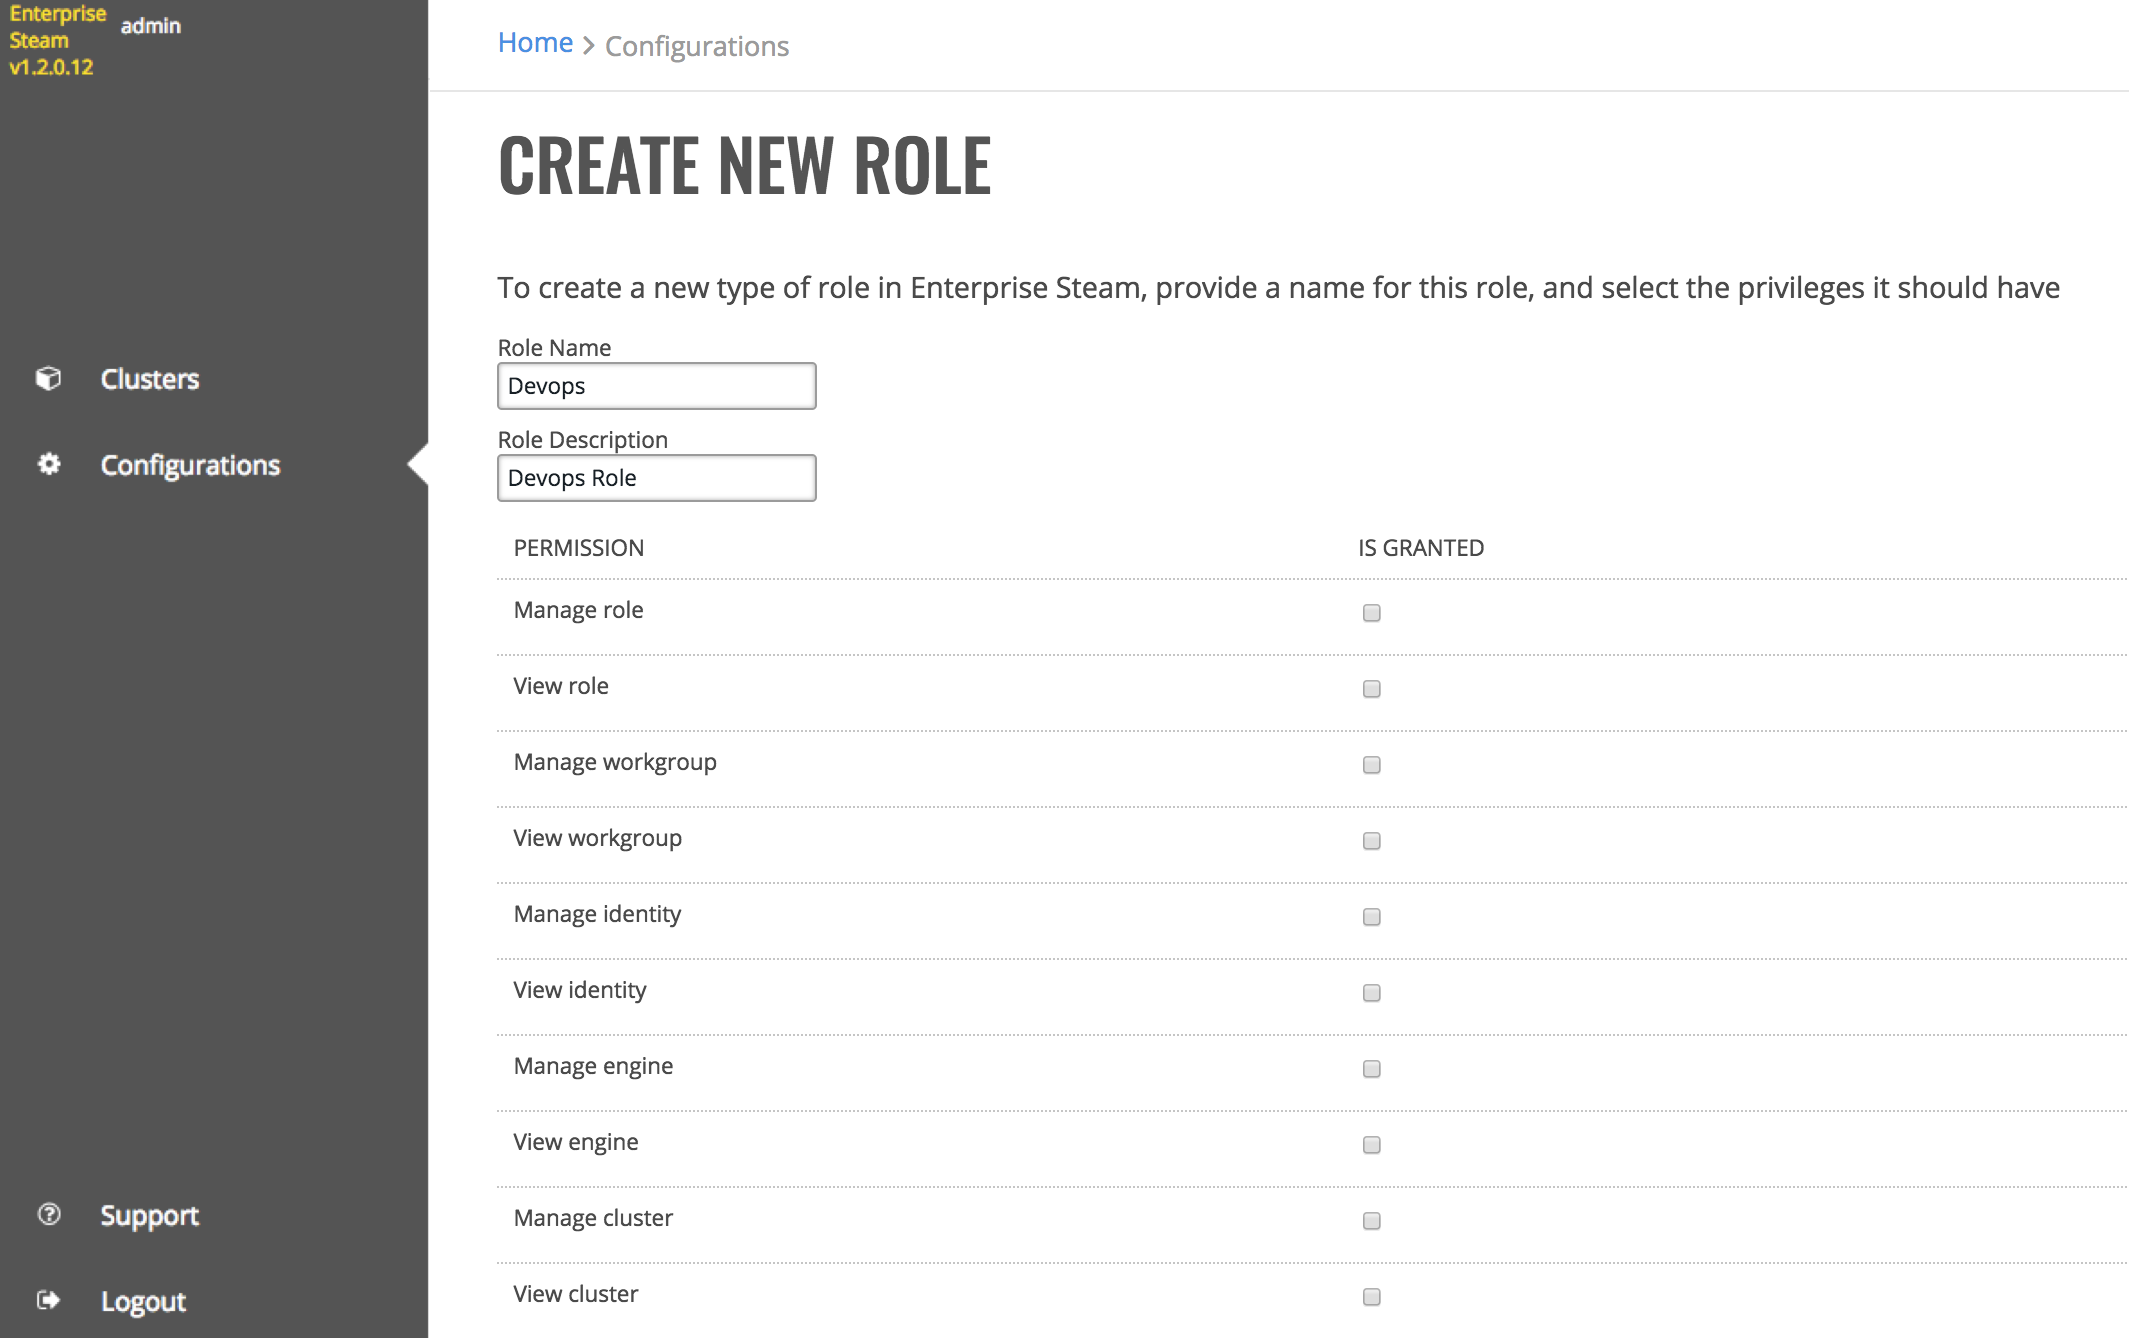Select the 'Manage workgroup' permission label
The image size is (2129, 1338).
[615, 762]
